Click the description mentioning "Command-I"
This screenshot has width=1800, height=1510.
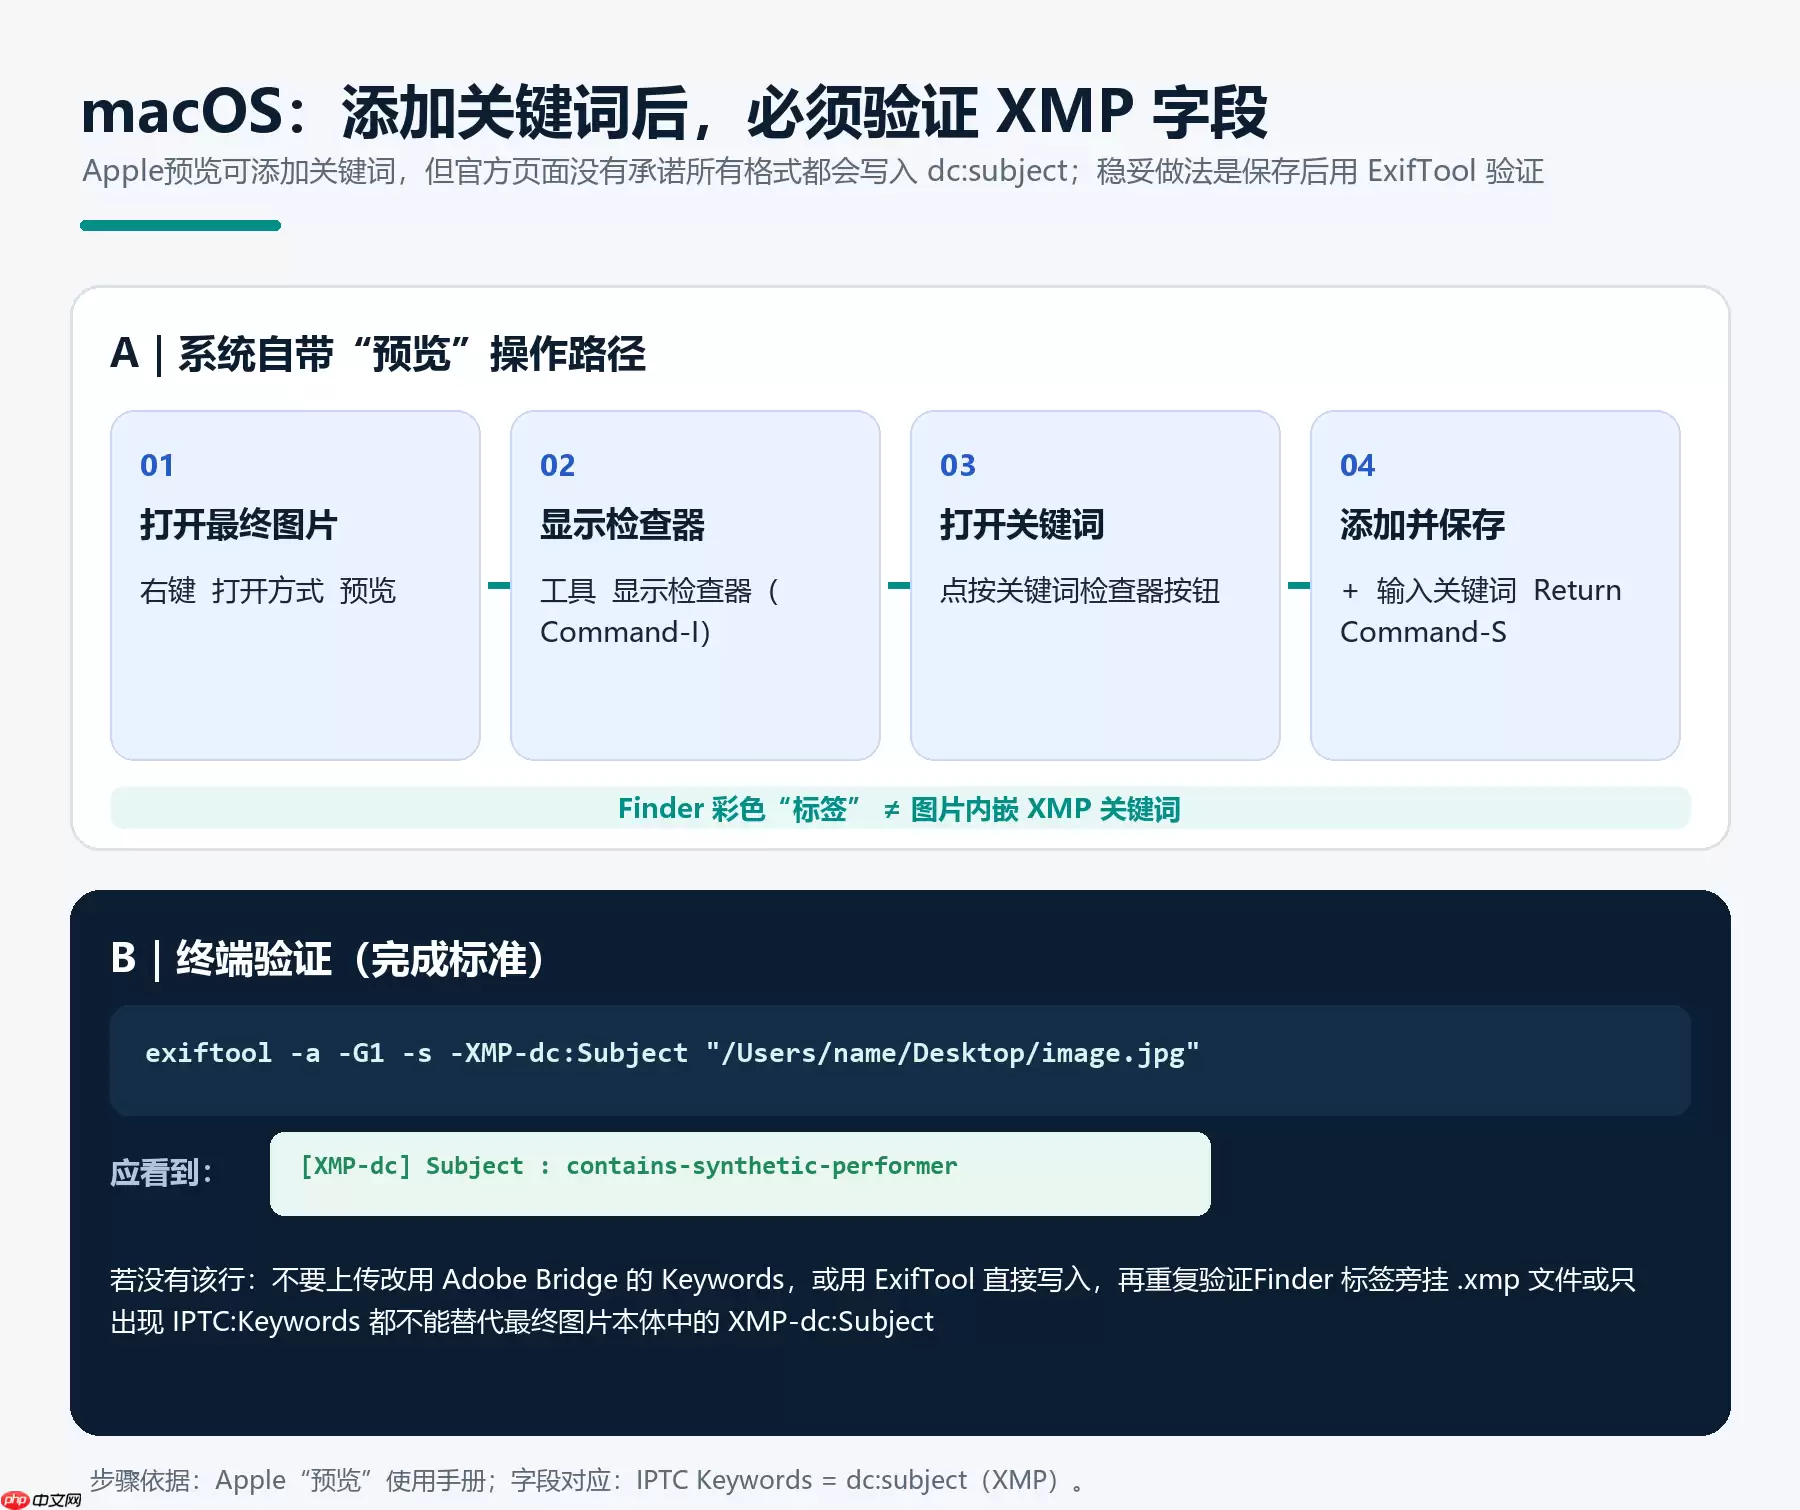point(659,611)
